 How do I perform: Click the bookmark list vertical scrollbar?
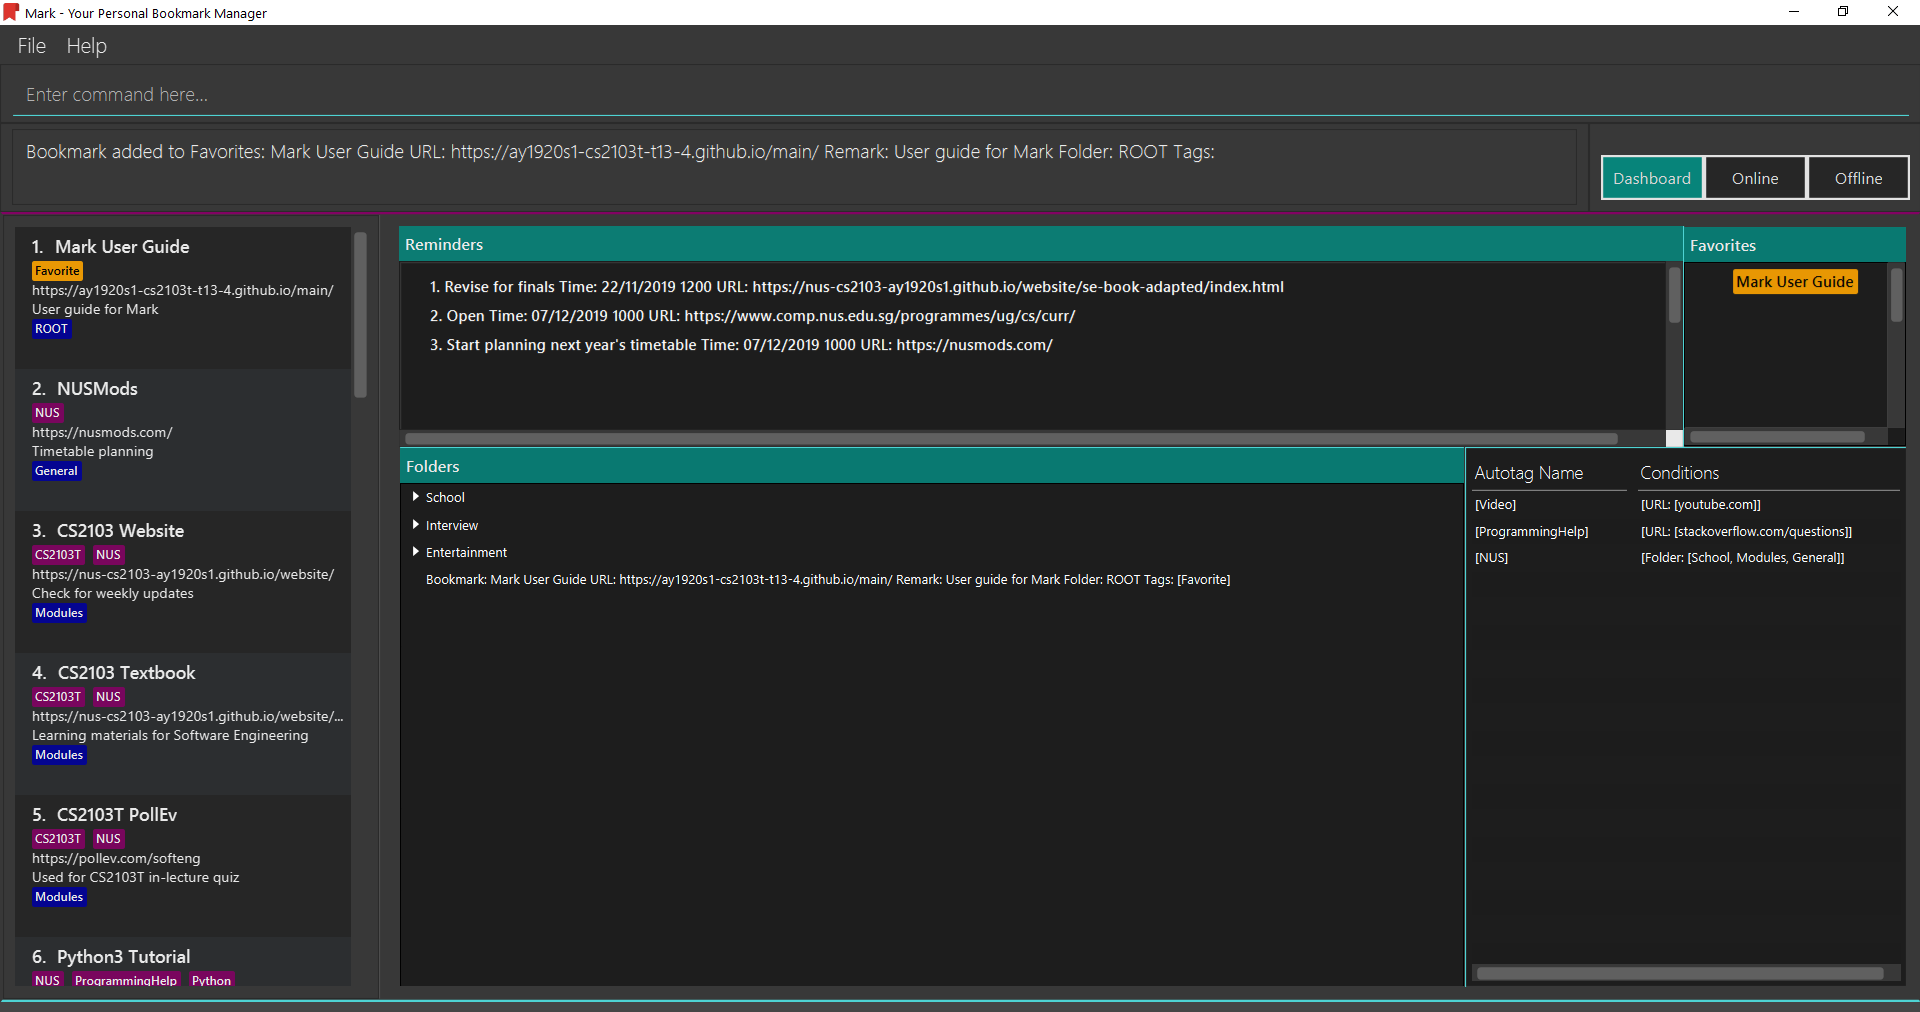pos(360,315)
